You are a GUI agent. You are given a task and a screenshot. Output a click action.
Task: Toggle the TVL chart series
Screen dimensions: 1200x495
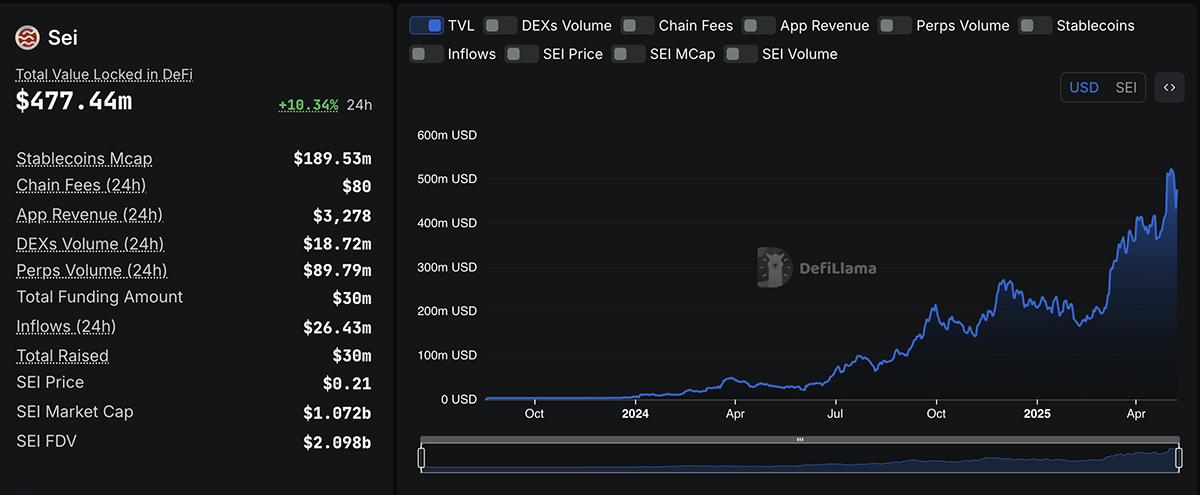(426, 25)
